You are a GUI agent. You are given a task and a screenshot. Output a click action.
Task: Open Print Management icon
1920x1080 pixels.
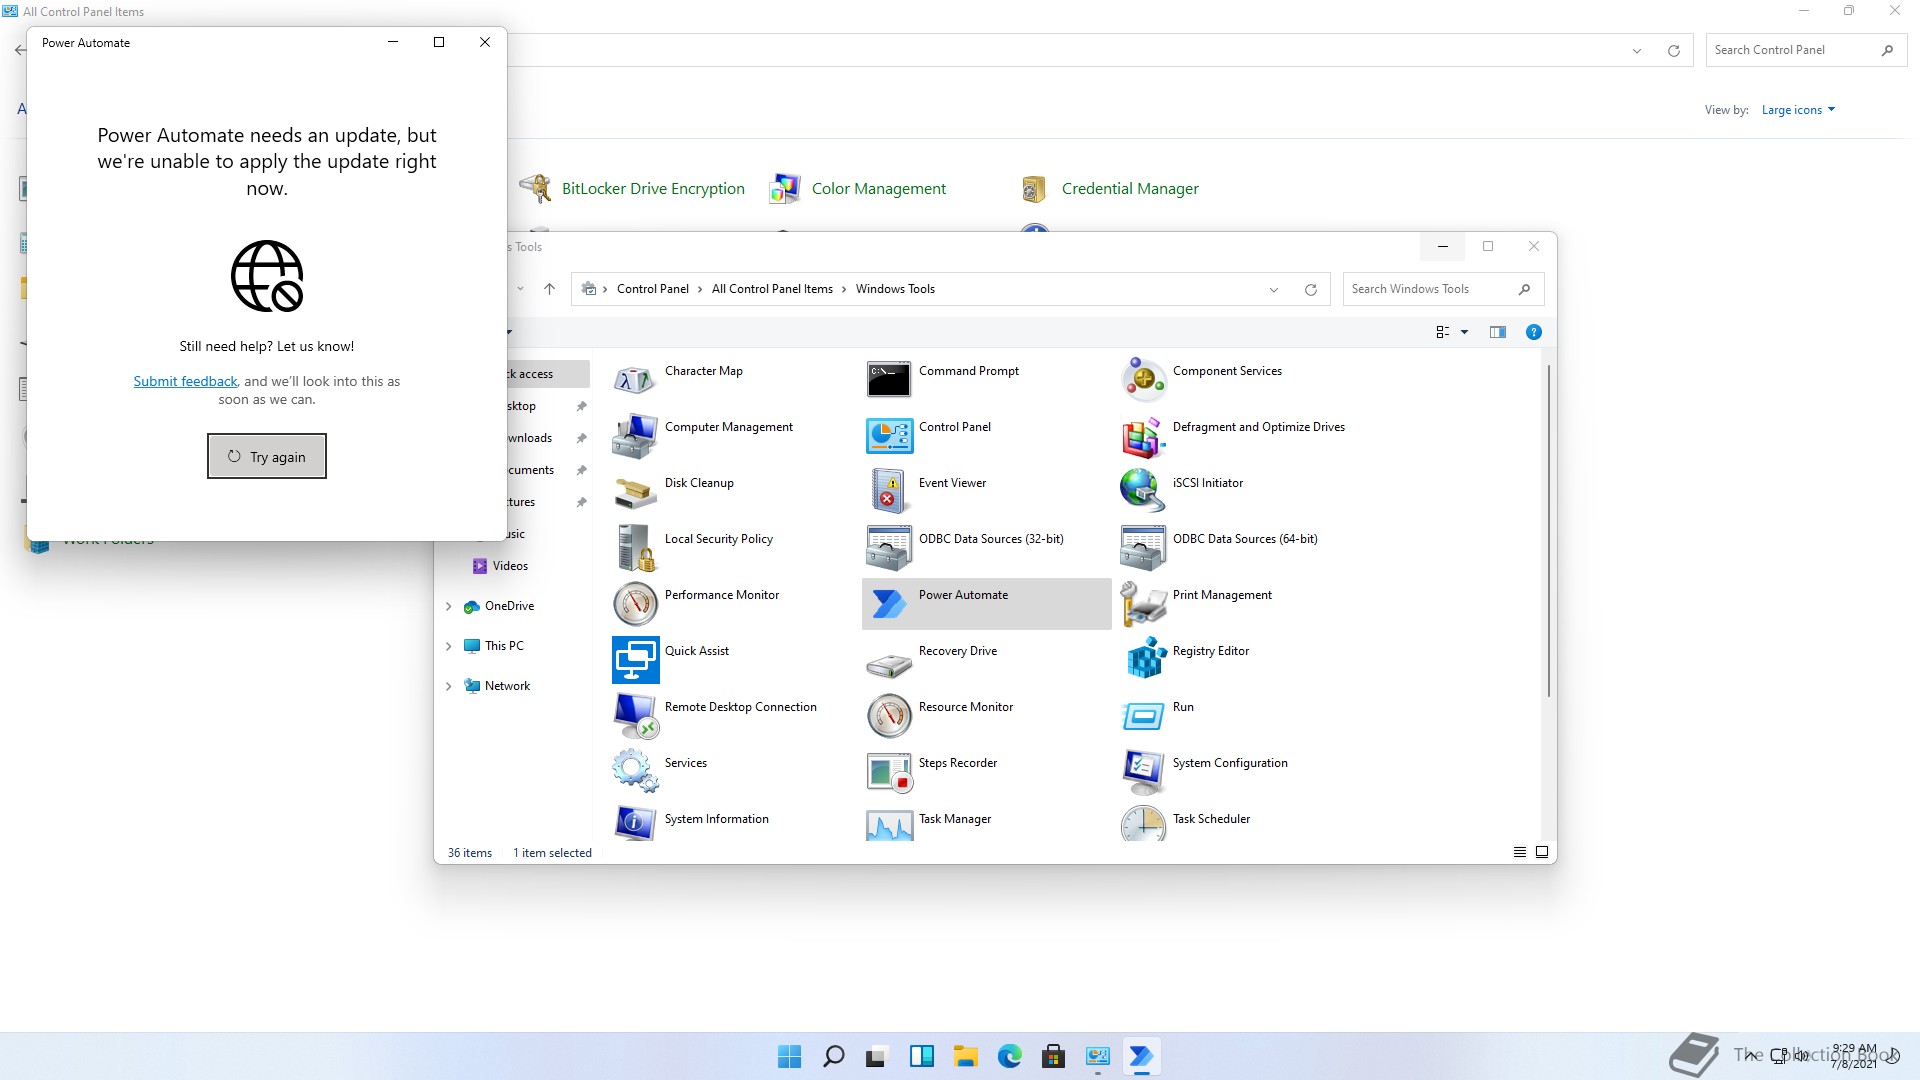(x=1143, y=604)
